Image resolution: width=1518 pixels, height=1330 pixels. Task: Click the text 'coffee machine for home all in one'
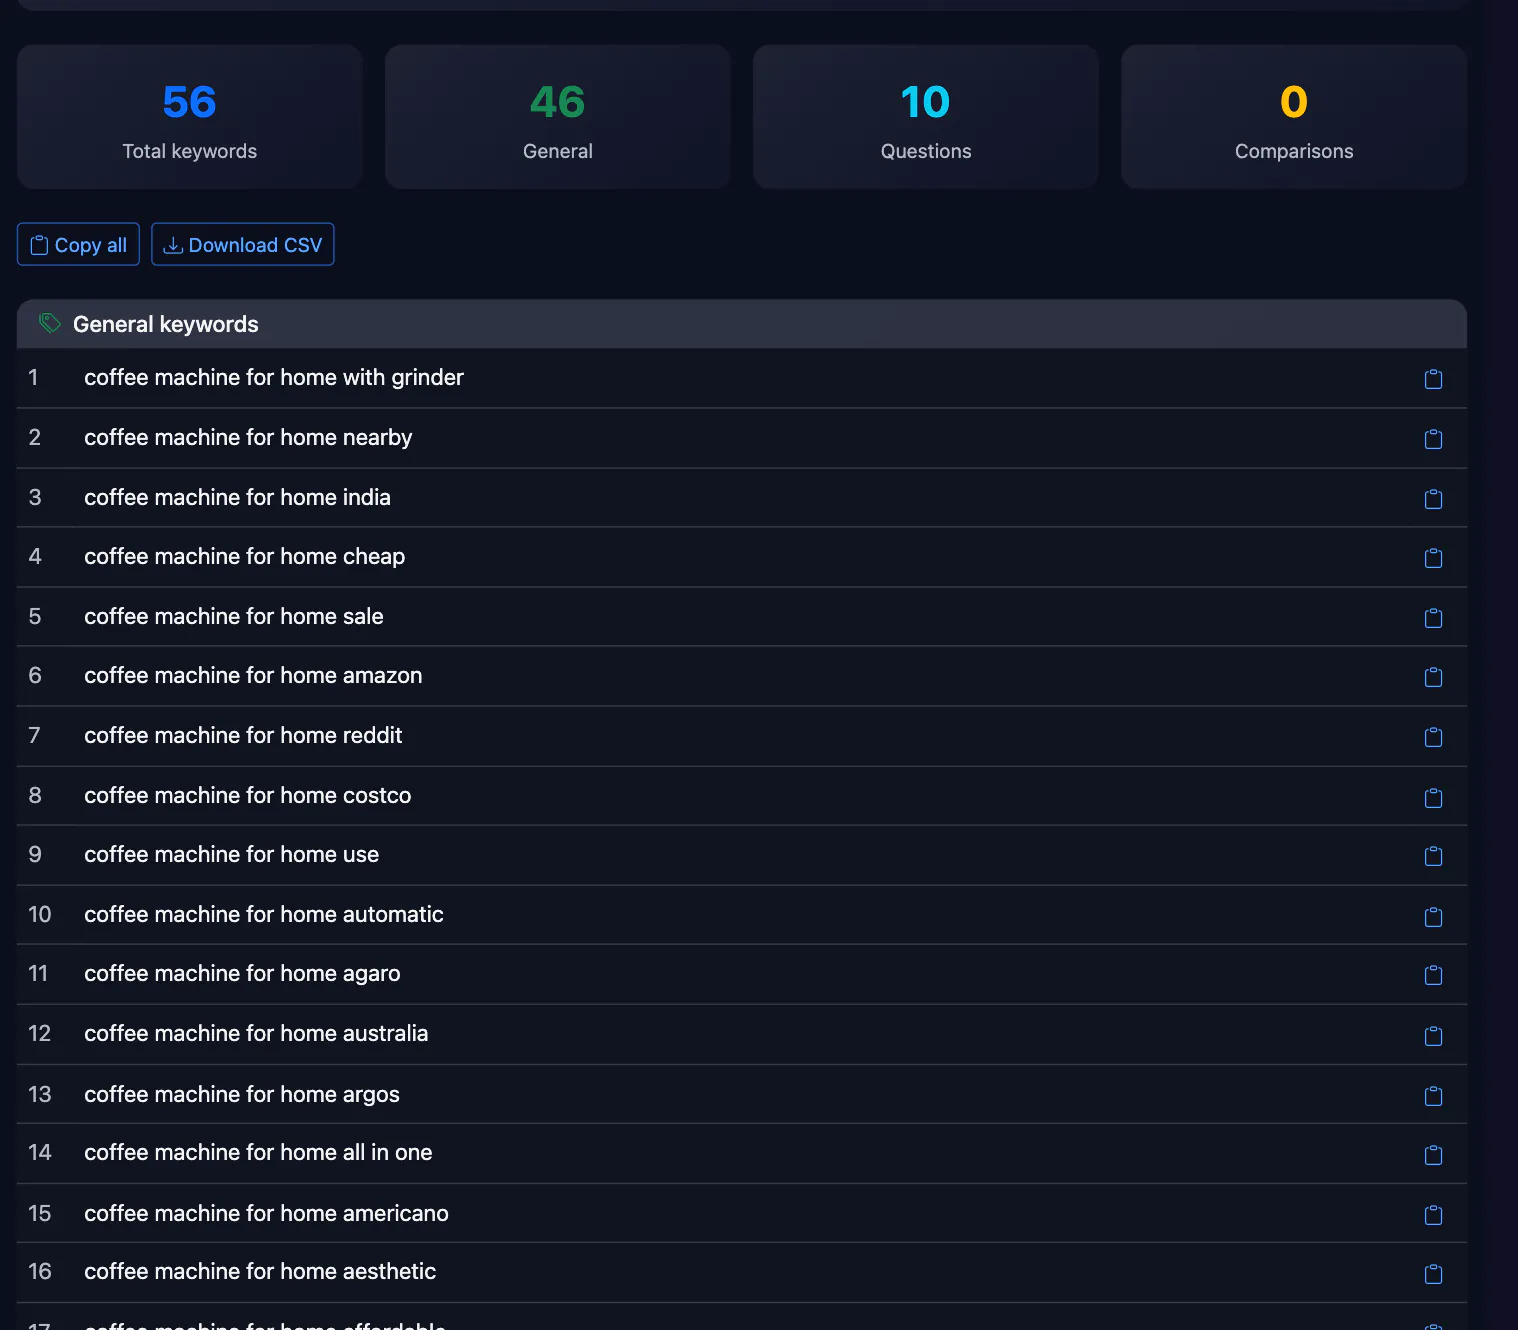258,1153
